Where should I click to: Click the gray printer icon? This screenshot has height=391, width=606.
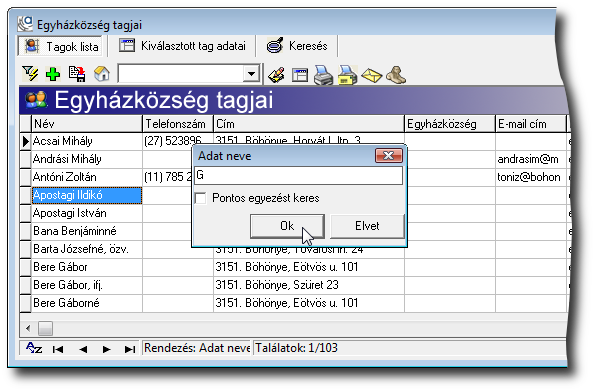(x=323, y=75)
